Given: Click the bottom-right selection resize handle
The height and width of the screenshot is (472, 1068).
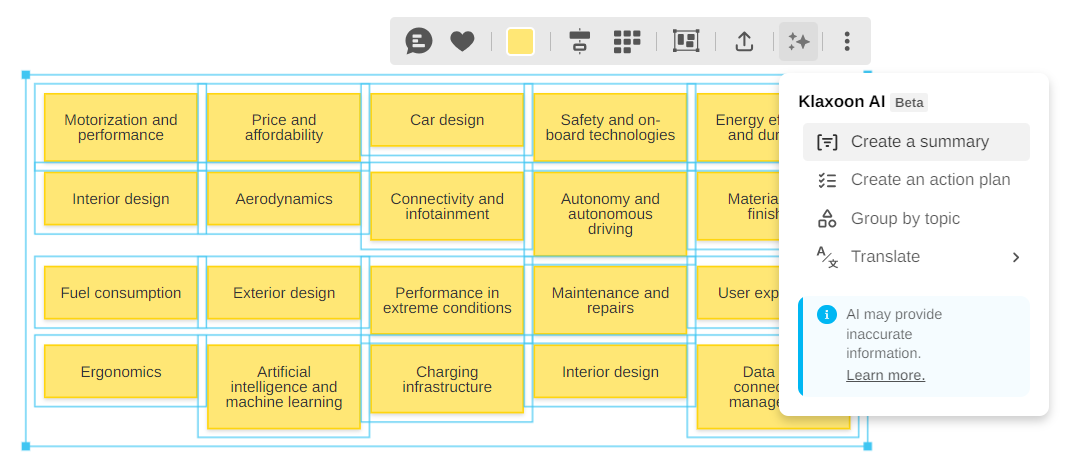Looking at the screenshot, I should point(867,446).
